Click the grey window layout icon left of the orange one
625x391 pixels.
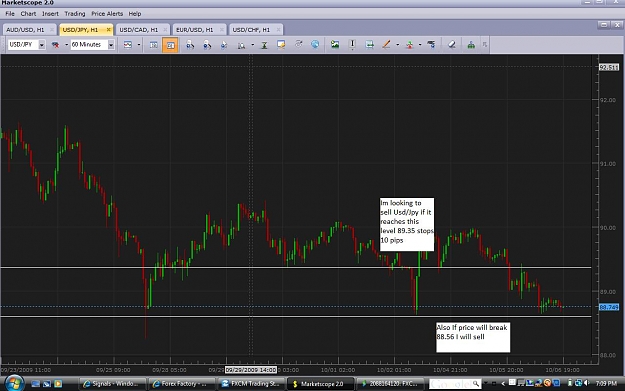[x=153, y=45]
